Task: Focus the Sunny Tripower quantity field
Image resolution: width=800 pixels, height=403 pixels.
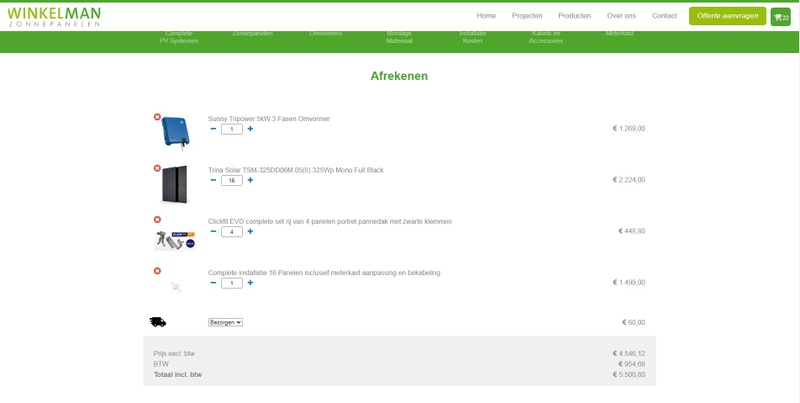Action: coord(232,130)
